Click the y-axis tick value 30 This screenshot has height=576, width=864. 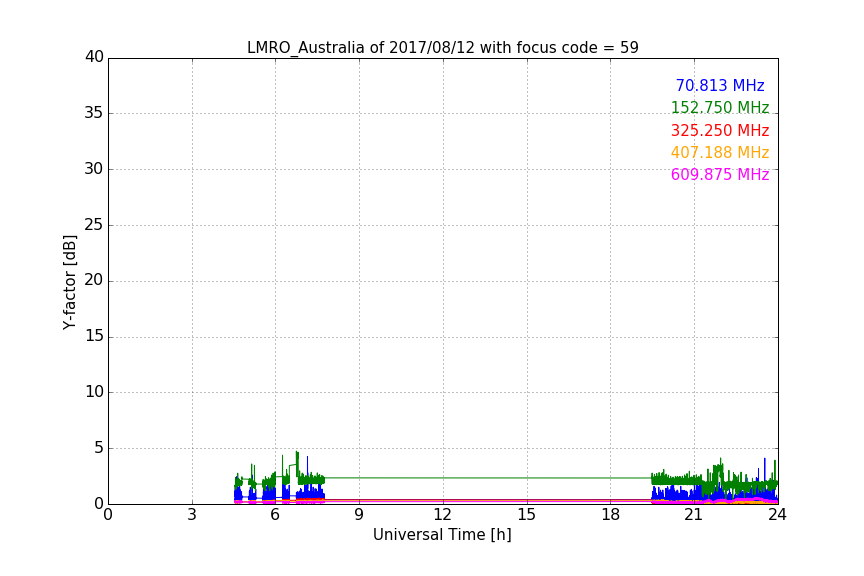point(94,169)
